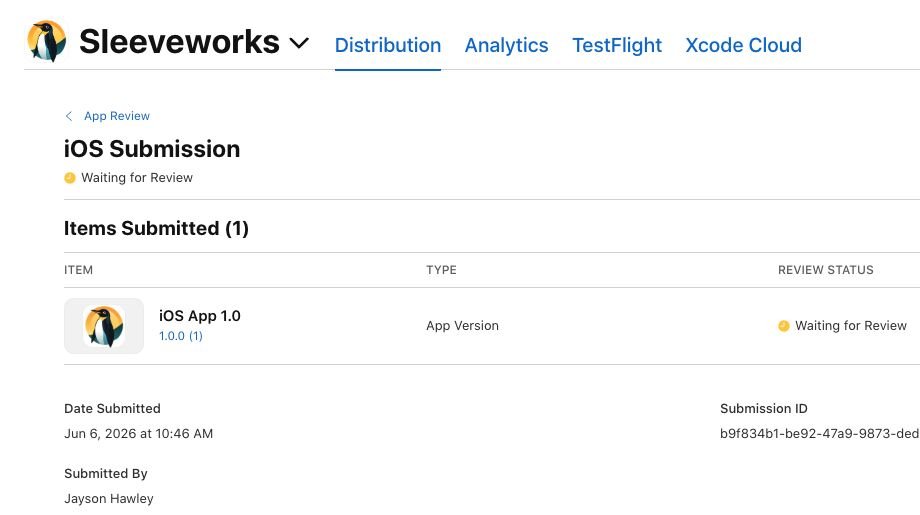Screen dimensions: 920x515
Task: Click the b9f834b1 submission ID value
Action: point(820,433)
